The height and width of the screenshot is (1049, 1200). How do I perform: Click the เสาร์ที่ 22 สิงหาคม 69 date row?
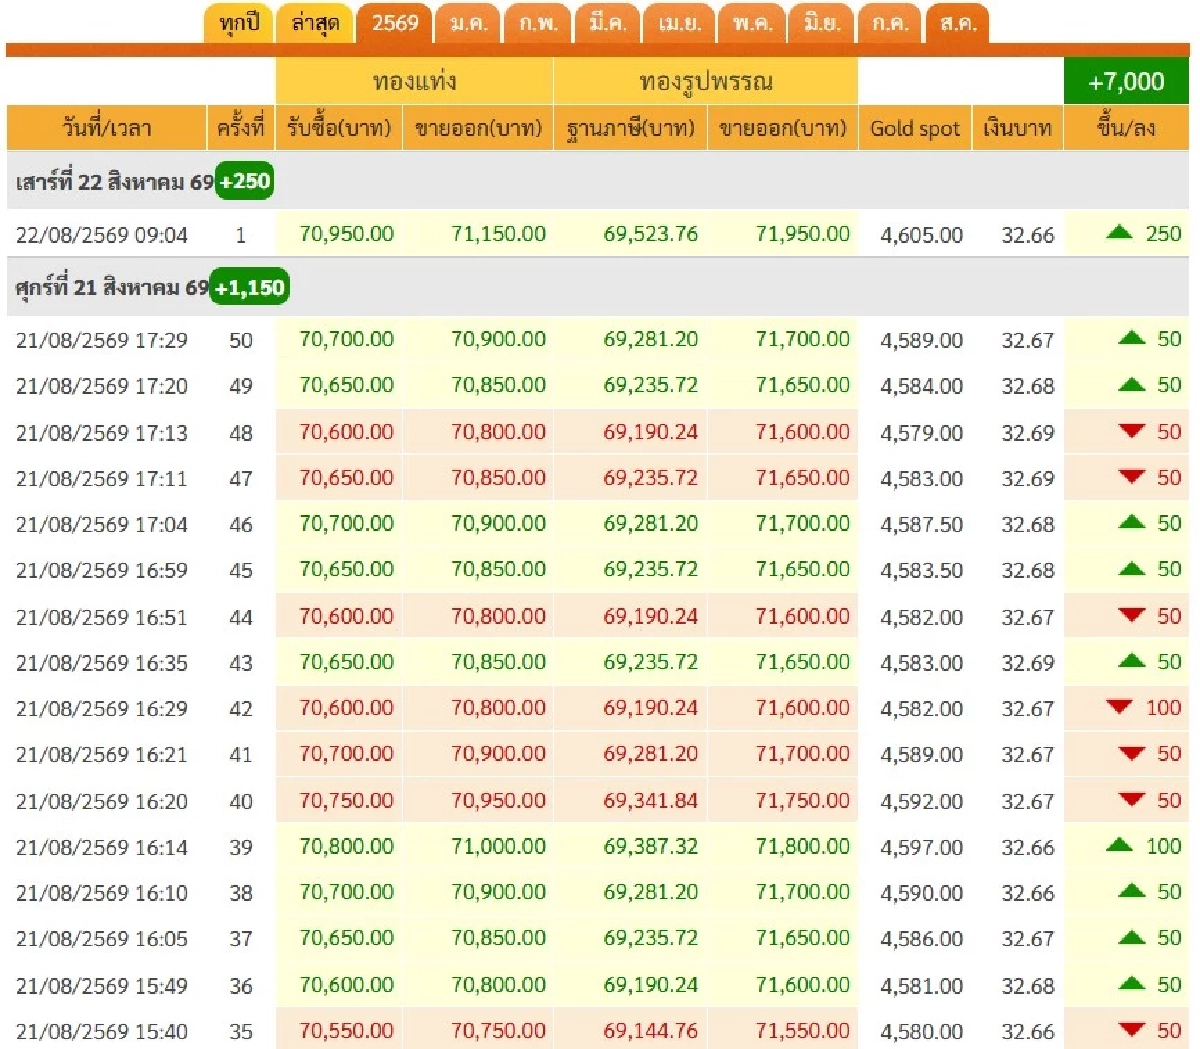[x=598, y=181]
